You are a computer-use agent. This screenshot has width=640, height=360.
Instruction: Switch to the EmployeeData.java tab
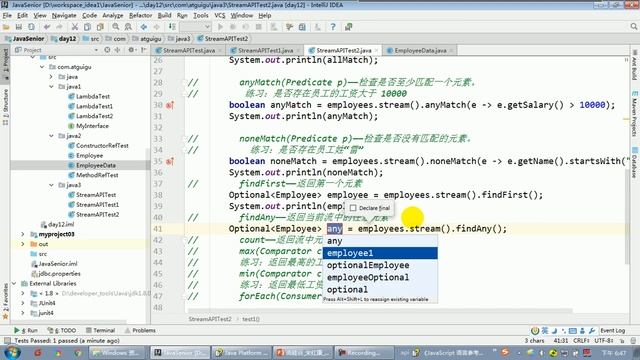click(420, 51)
